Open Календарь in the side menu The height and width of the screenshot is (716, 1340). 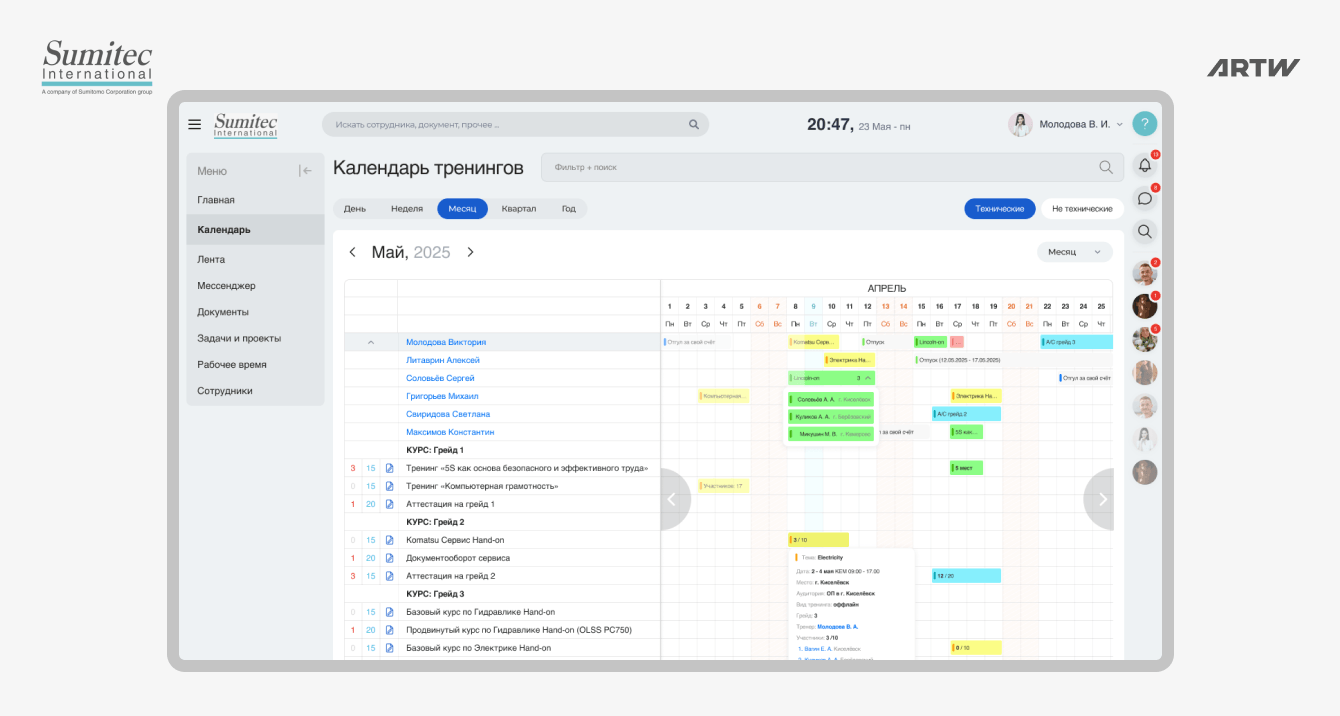click(x=255, y=229)
